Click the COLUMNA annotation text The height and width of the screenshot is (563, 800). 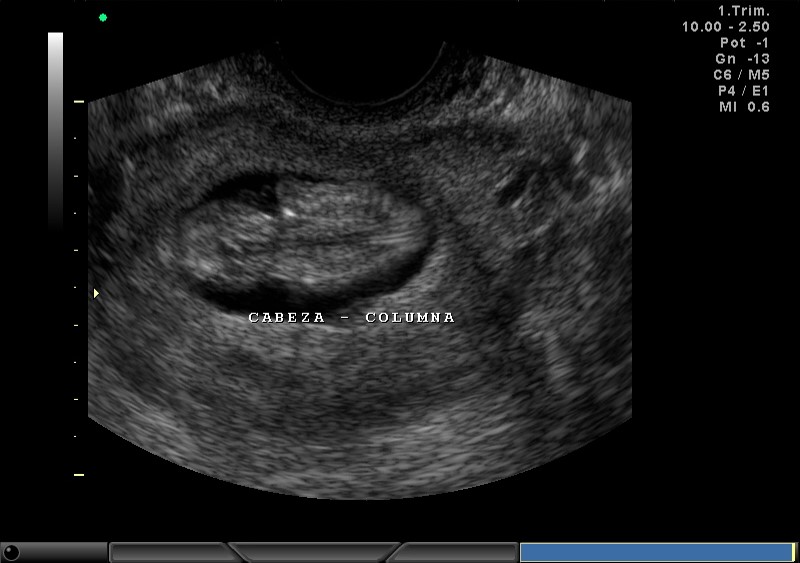(410, 317)
